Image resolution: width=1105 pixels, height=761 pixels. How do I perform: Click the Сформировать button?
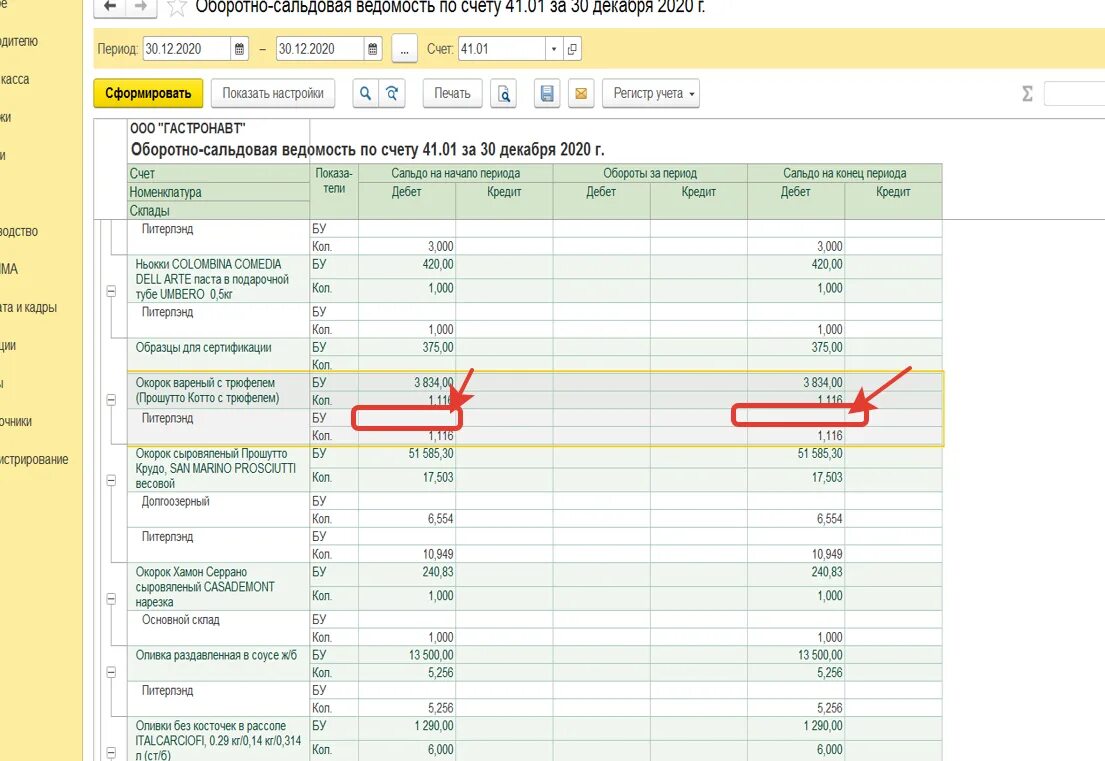point(148,93)
